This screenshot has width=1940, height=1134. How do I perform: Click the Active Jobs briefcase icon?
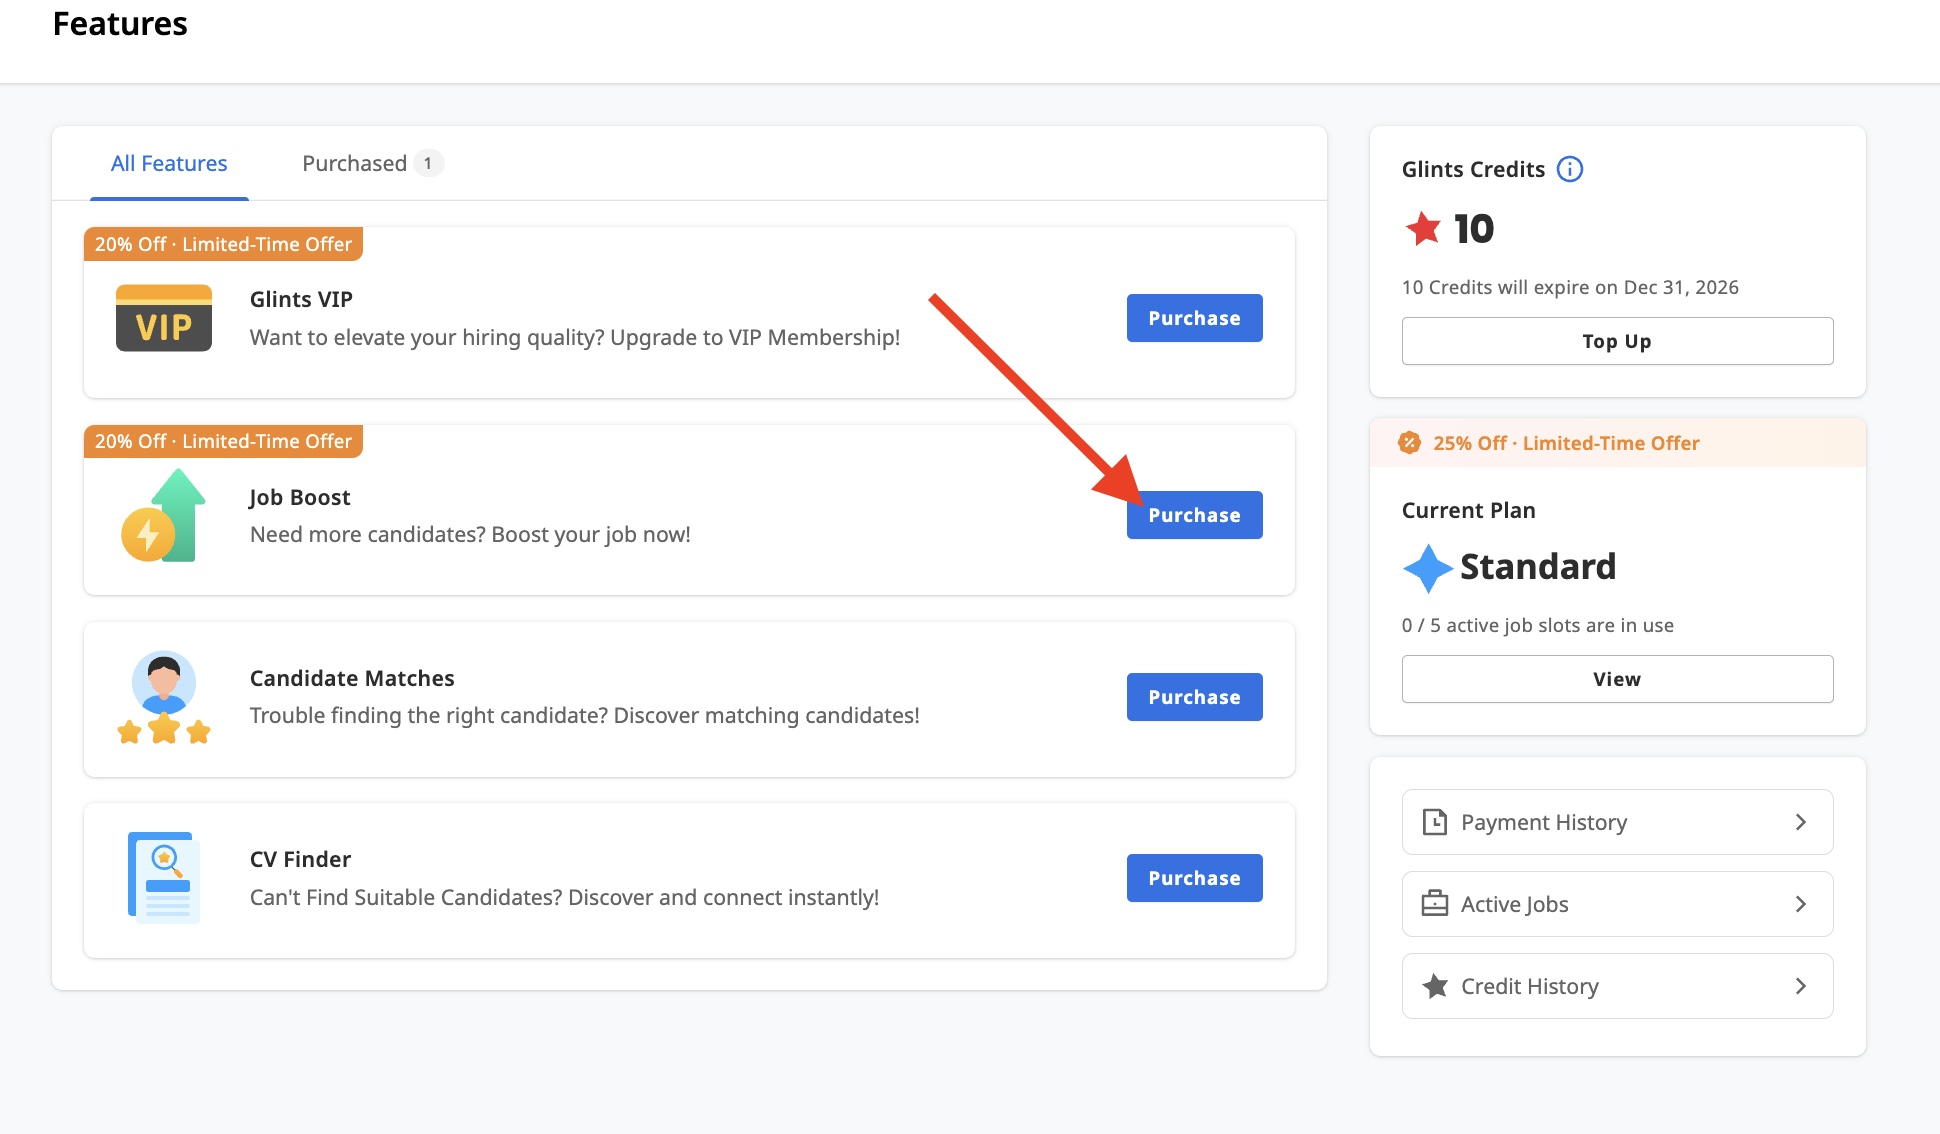click(1435, 904)
